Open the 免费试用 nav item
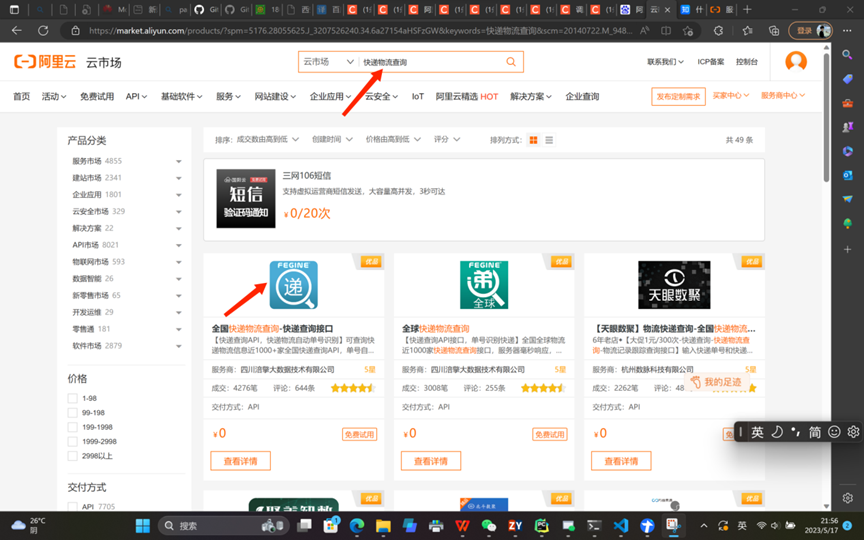Image resolution: width=864 pixels, height=540 pixels. coord(96,96)
